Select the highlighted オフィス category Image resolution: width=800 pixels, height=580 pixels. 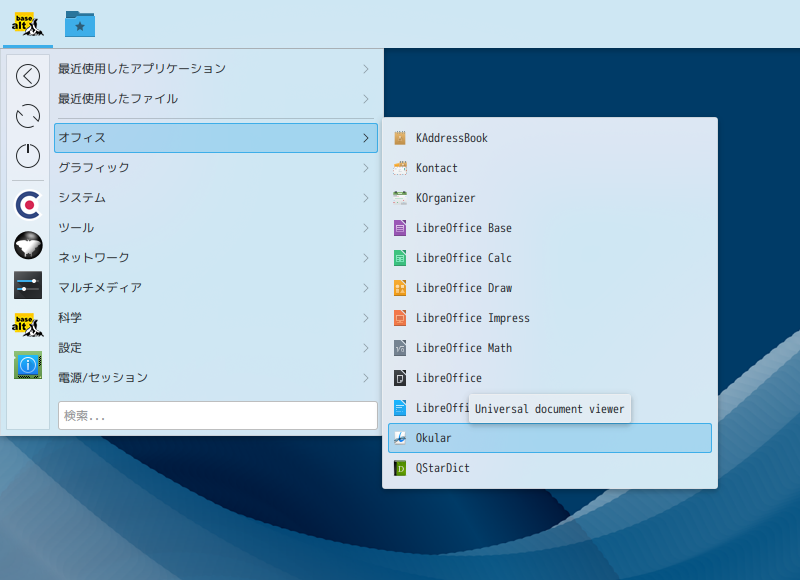click(216, 138)
